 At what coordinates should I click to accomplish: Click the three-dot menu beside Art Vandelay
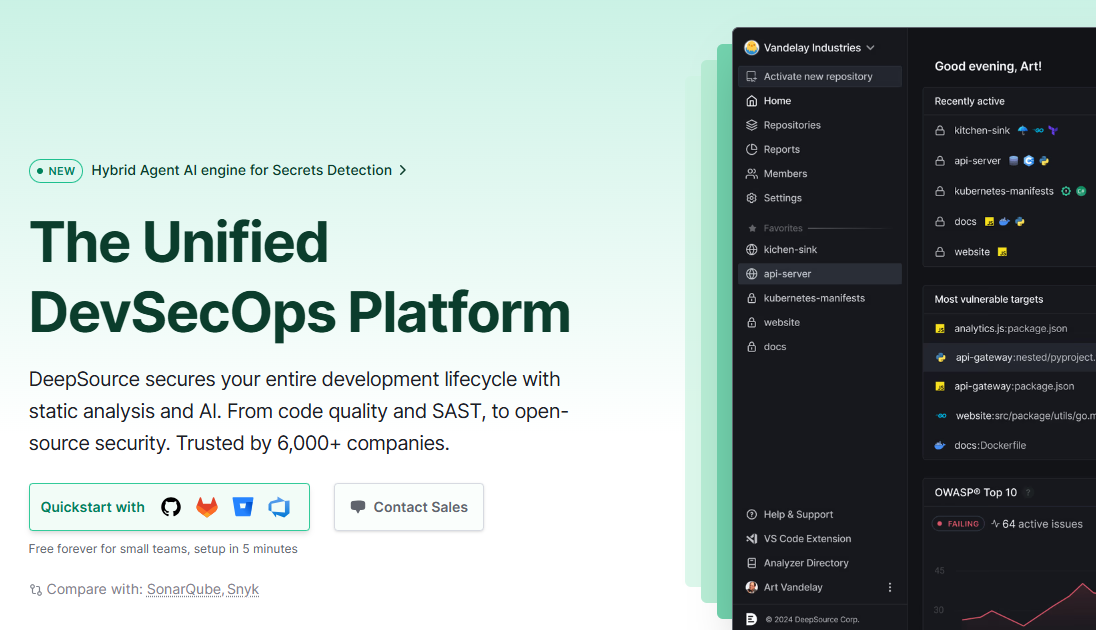point(890,587)
